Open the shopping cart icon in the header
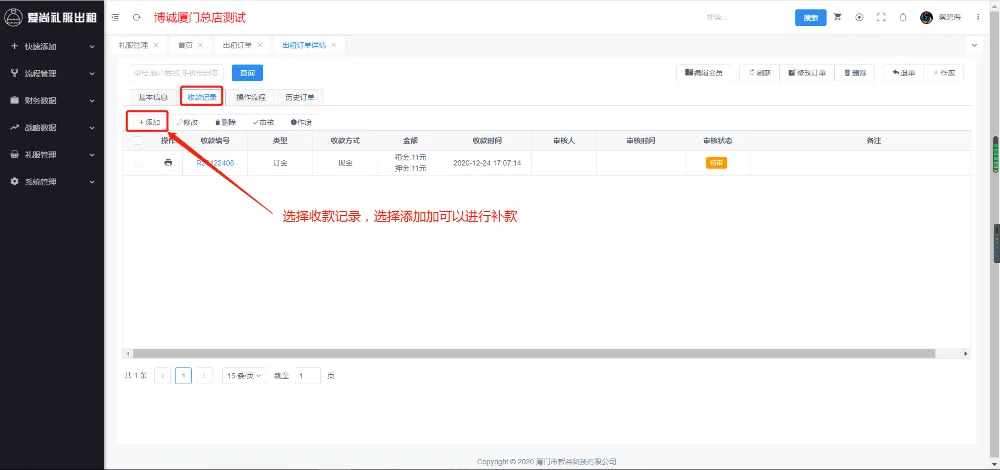The image size is (1000, 470). click(837, 18)
